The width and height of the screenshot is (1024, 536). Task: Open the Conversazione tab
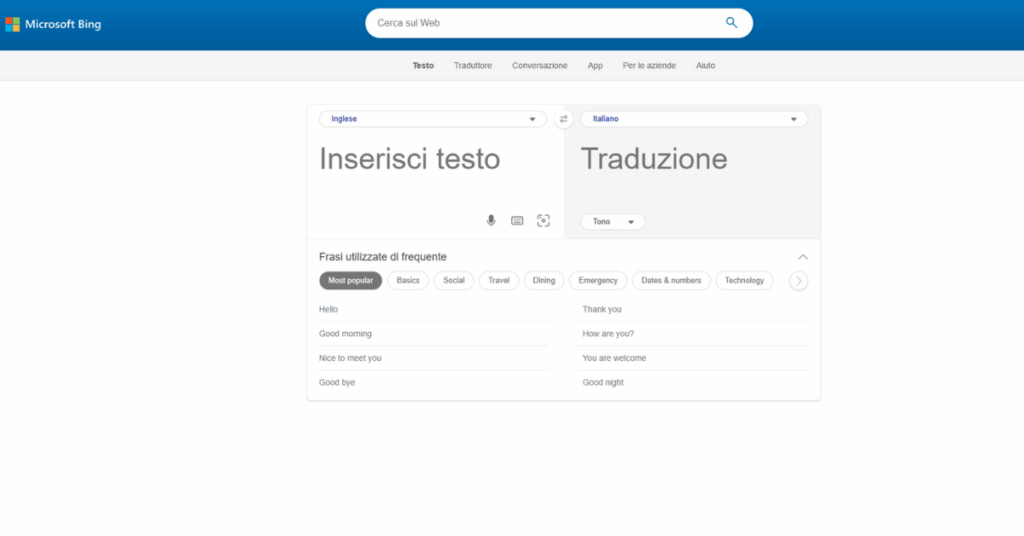pyautogui.click(x=539, y=66)
